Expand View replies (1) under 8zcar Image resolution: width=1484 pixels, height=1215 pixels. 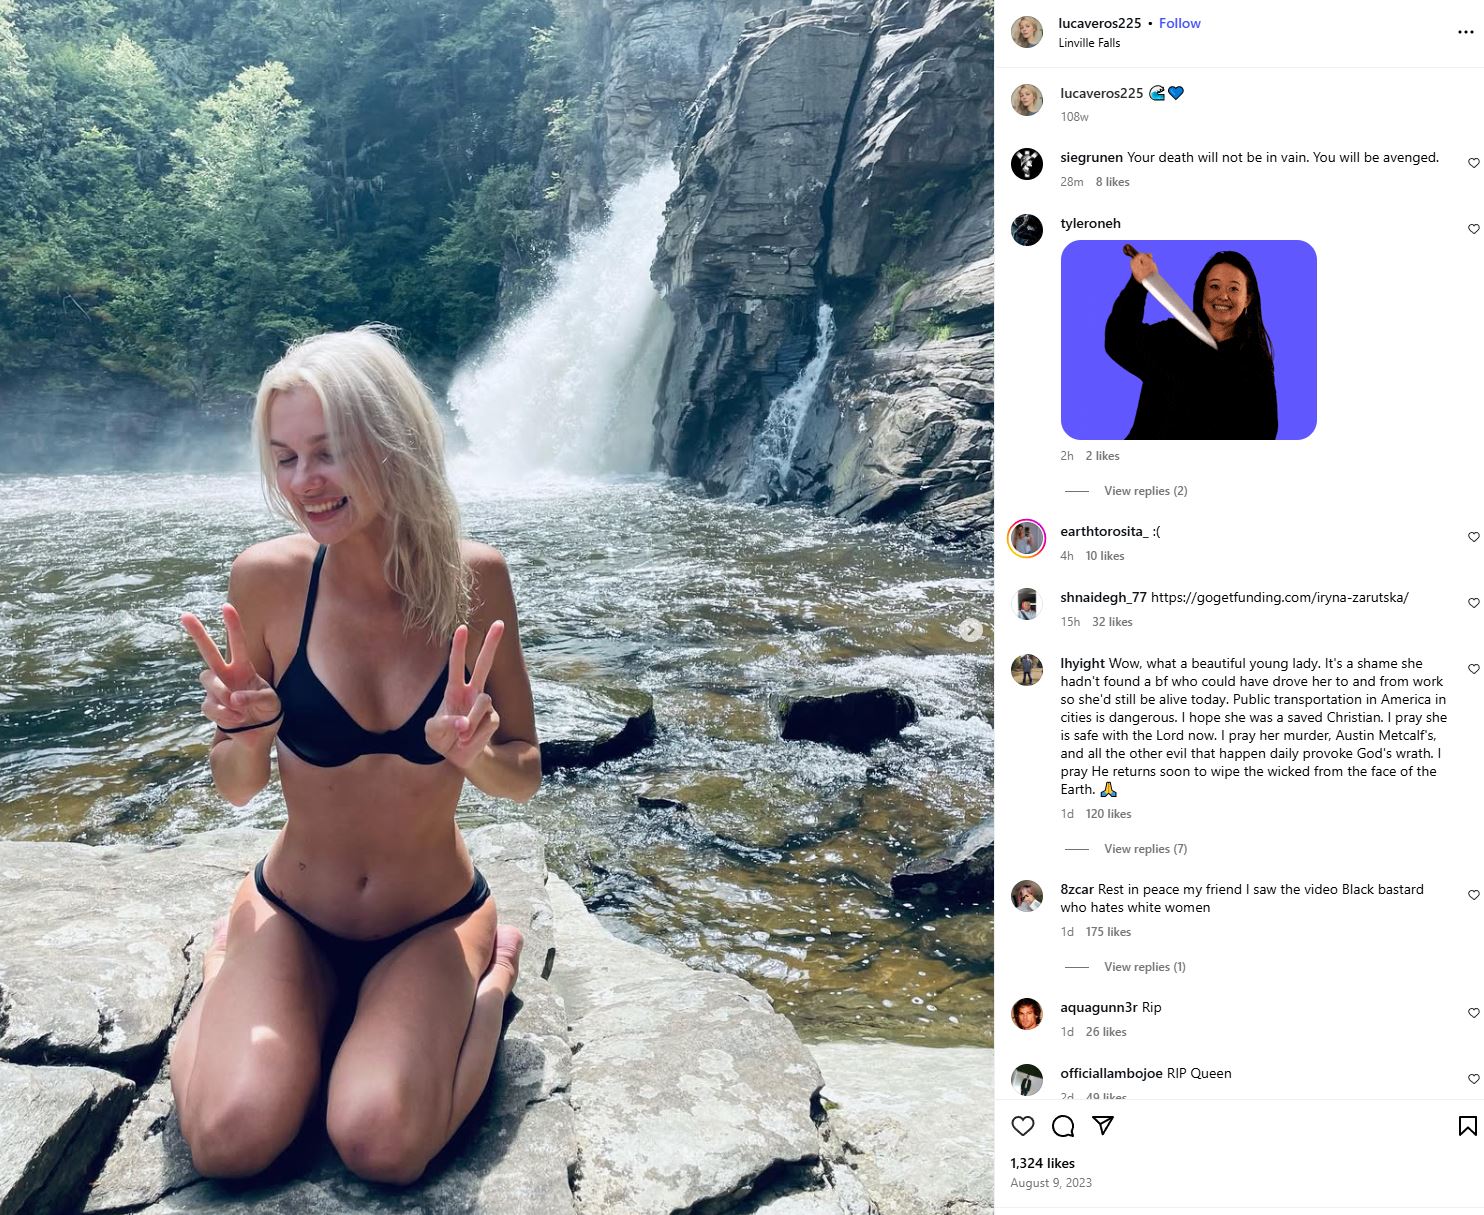1144,967
